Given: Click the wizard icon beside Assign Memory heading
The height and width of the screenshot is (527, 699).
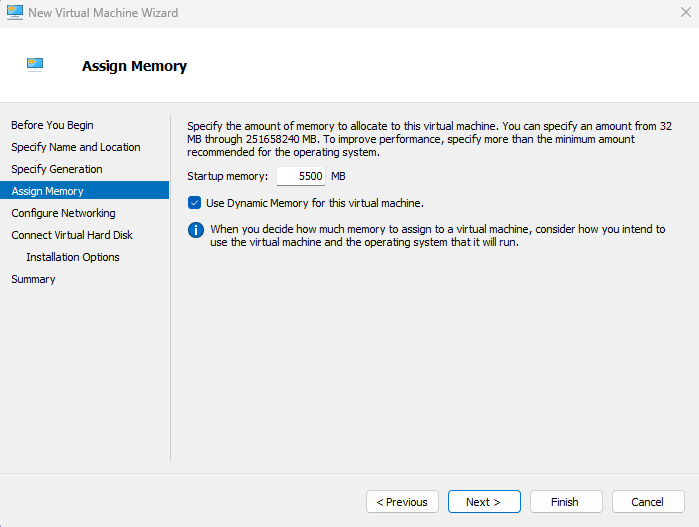Looking at the screenshot, I should click(x=36, y=66).
